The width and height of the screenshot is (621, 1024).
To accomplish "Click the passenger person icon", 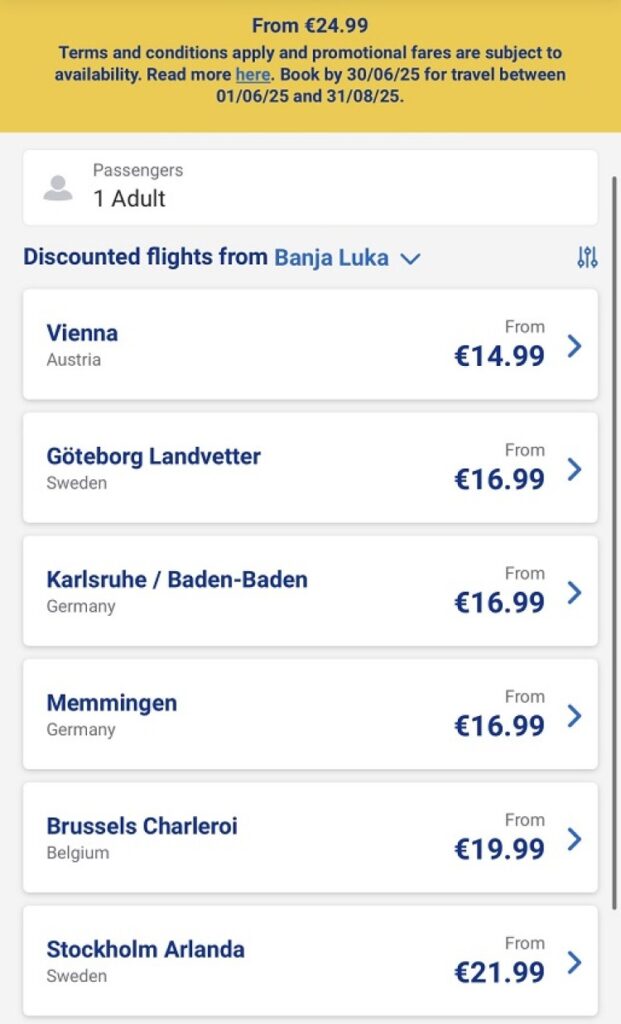I will point(58,188).
